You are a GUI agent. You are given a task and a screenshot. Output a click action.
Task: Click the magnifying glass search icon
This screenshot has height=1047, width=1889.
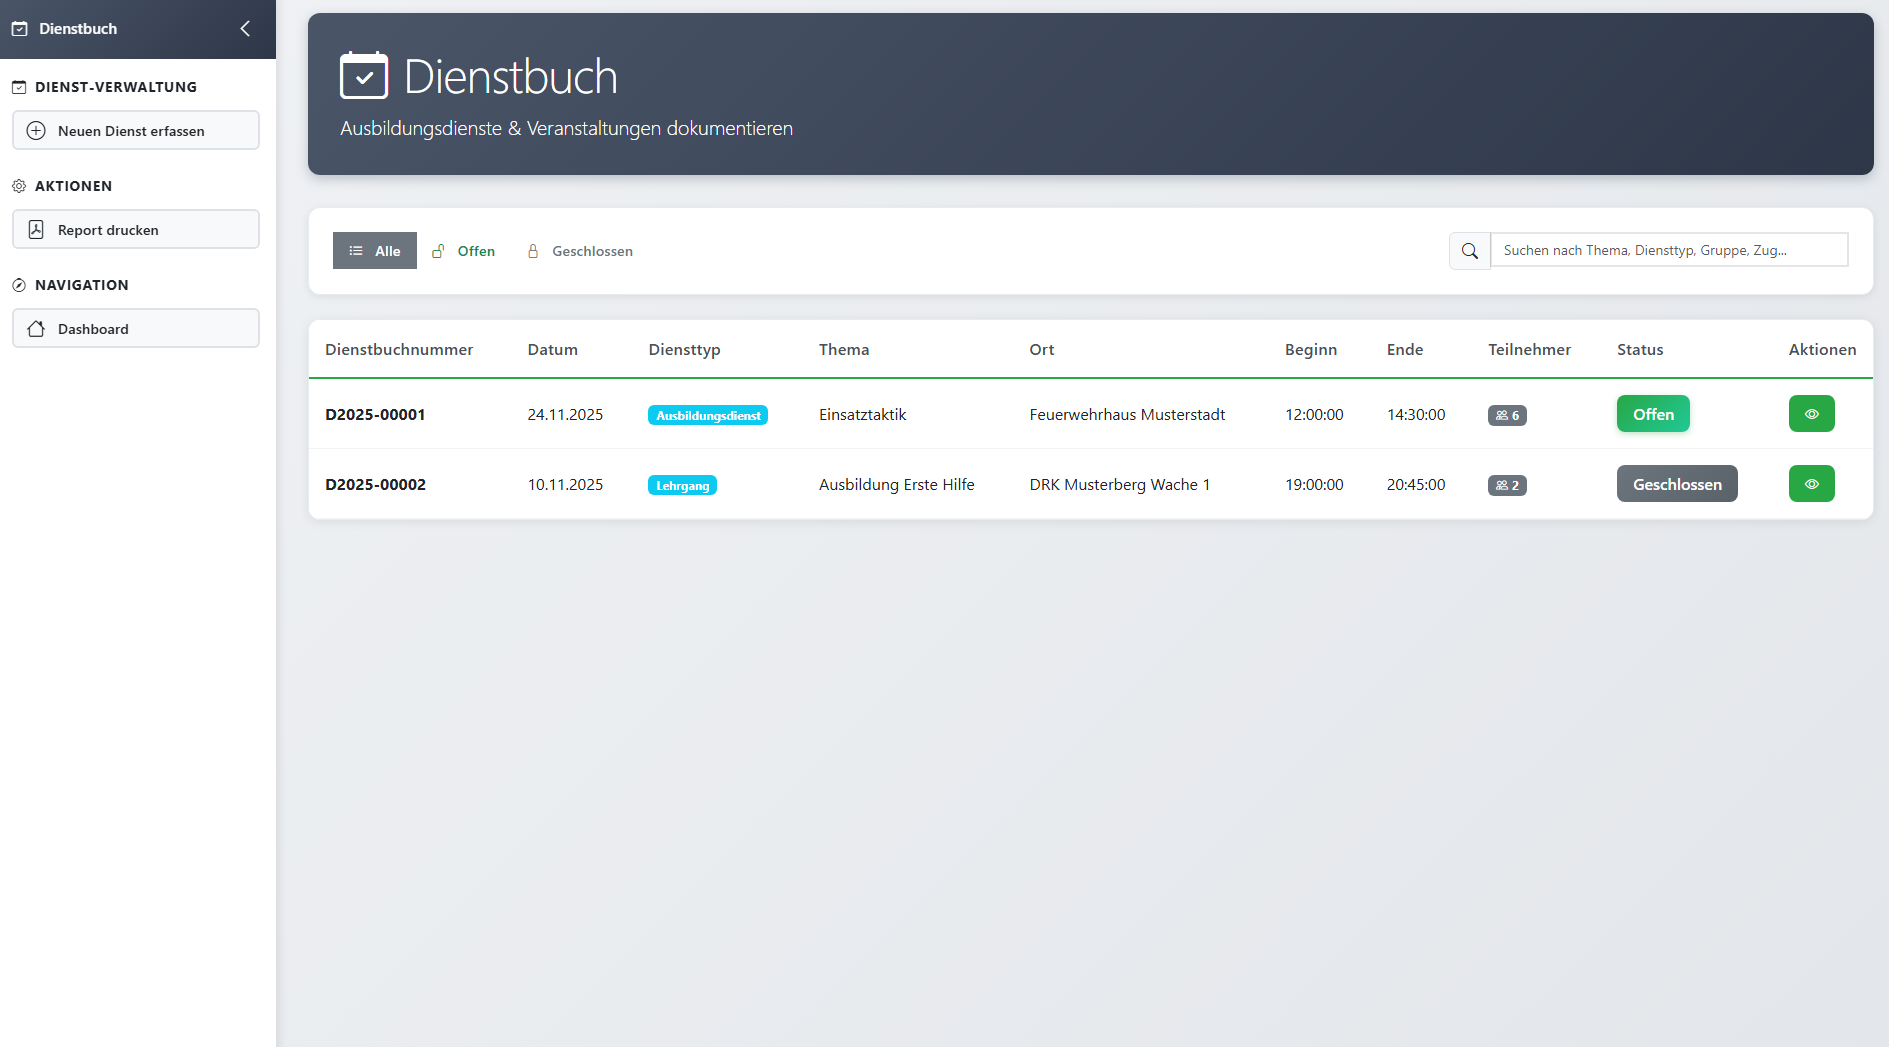[1469, 251]
